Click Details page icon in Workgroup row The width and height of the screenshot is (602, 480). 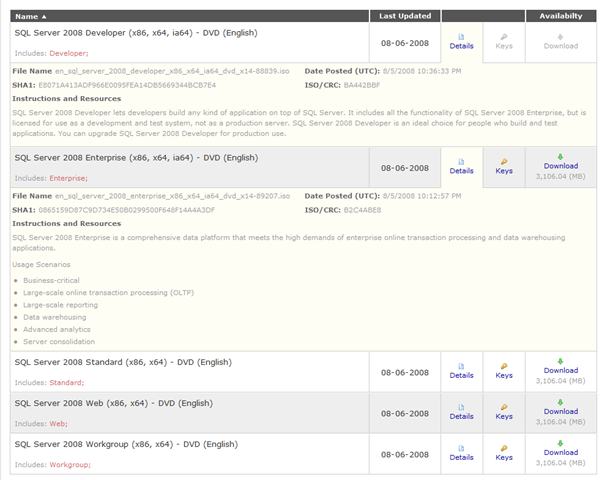coord(461,448)
